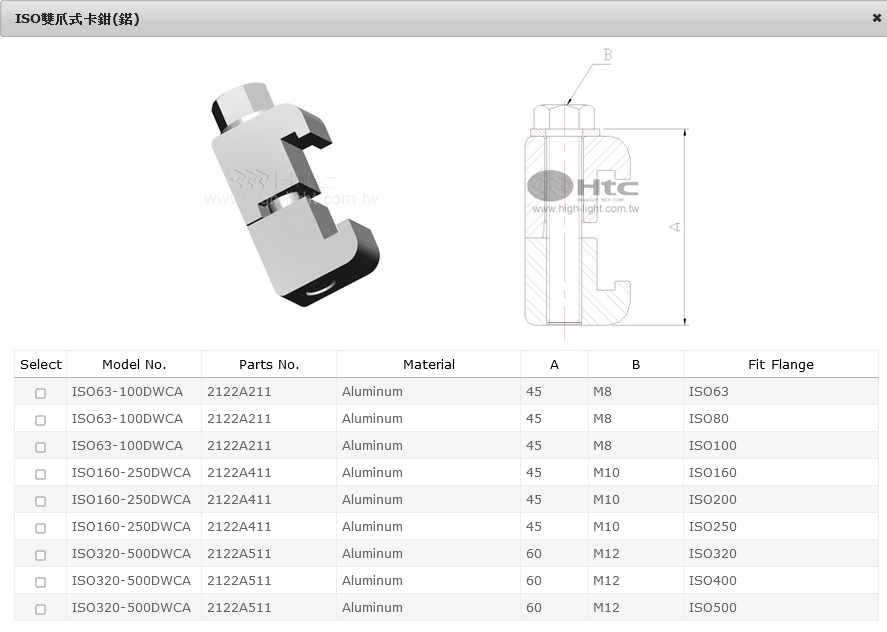Click the Fit Flange column header

(780, 365)
